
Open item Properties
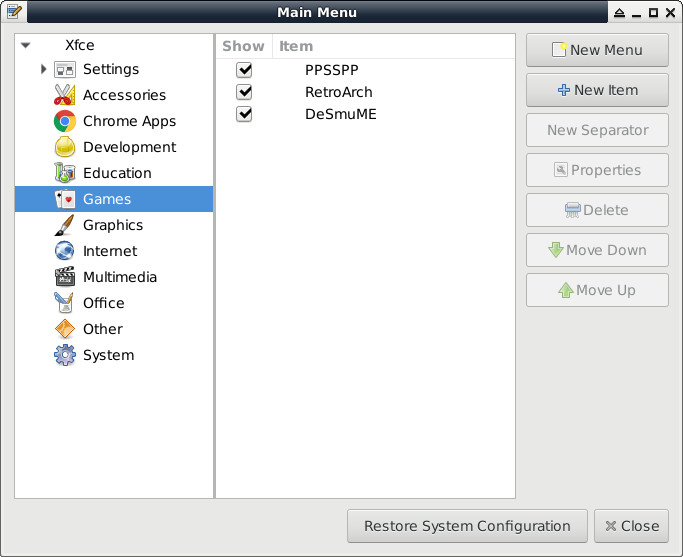pyautogui.click(x=597, y=170)
